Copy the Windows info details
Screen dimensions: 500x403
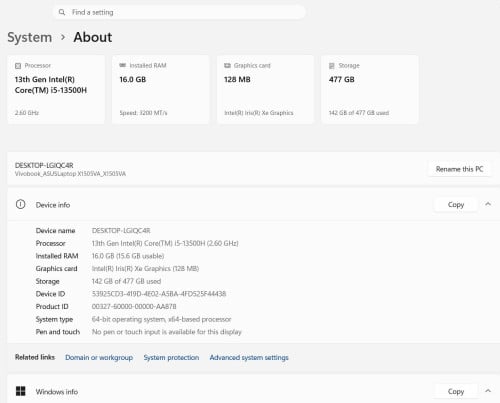[456, 391]
